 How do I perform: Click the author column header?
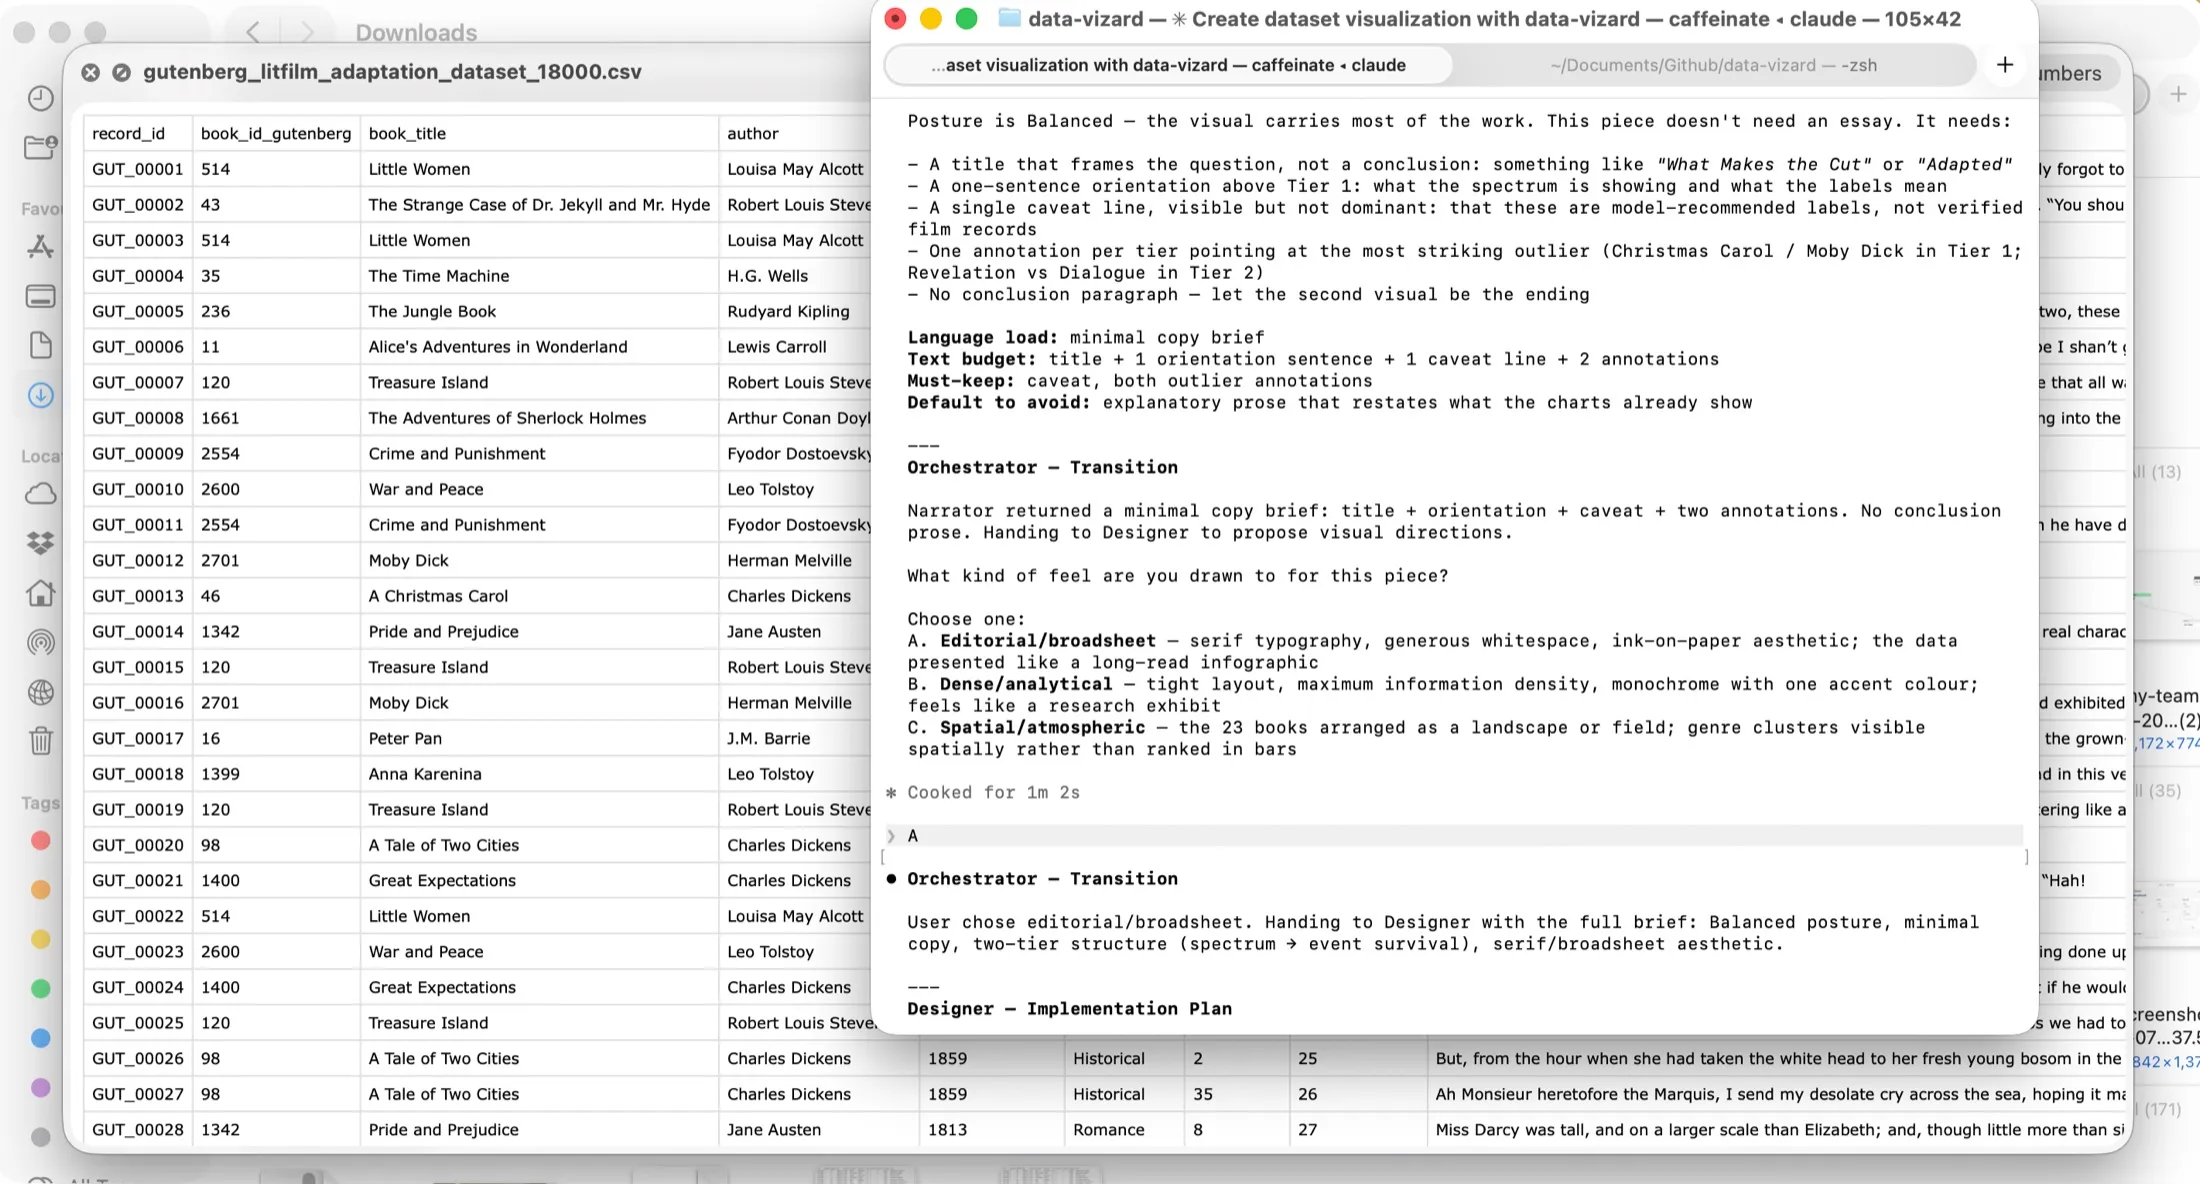click(795, 133)
